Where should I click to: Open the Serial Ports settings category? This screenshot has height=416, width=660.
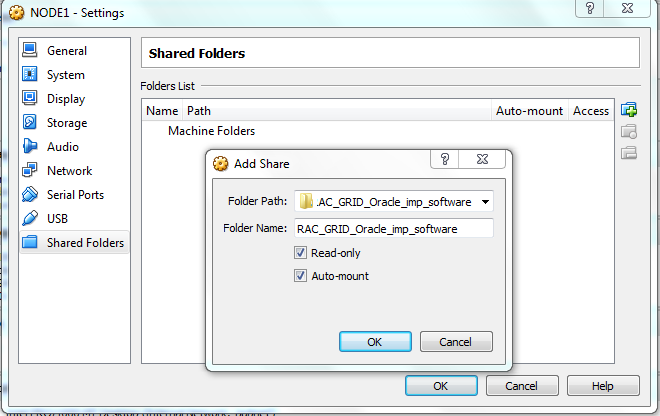[x=75, y=195]
